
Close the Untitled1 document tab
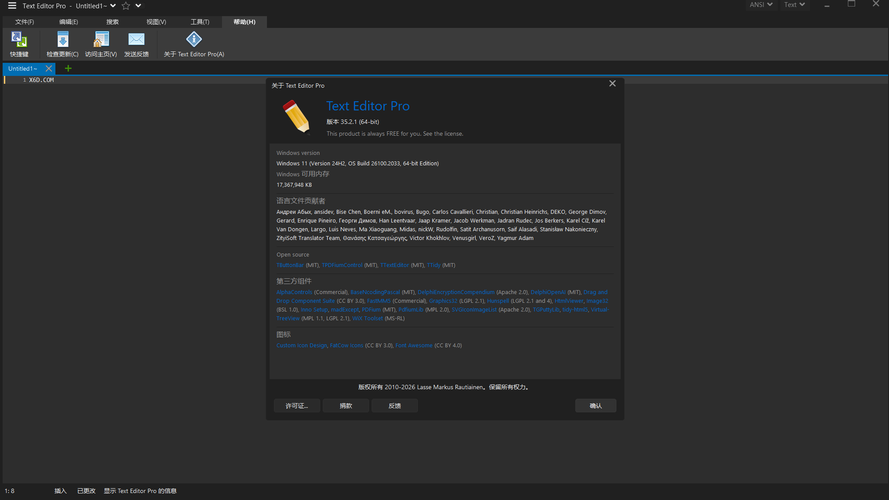tap(49, 69)
